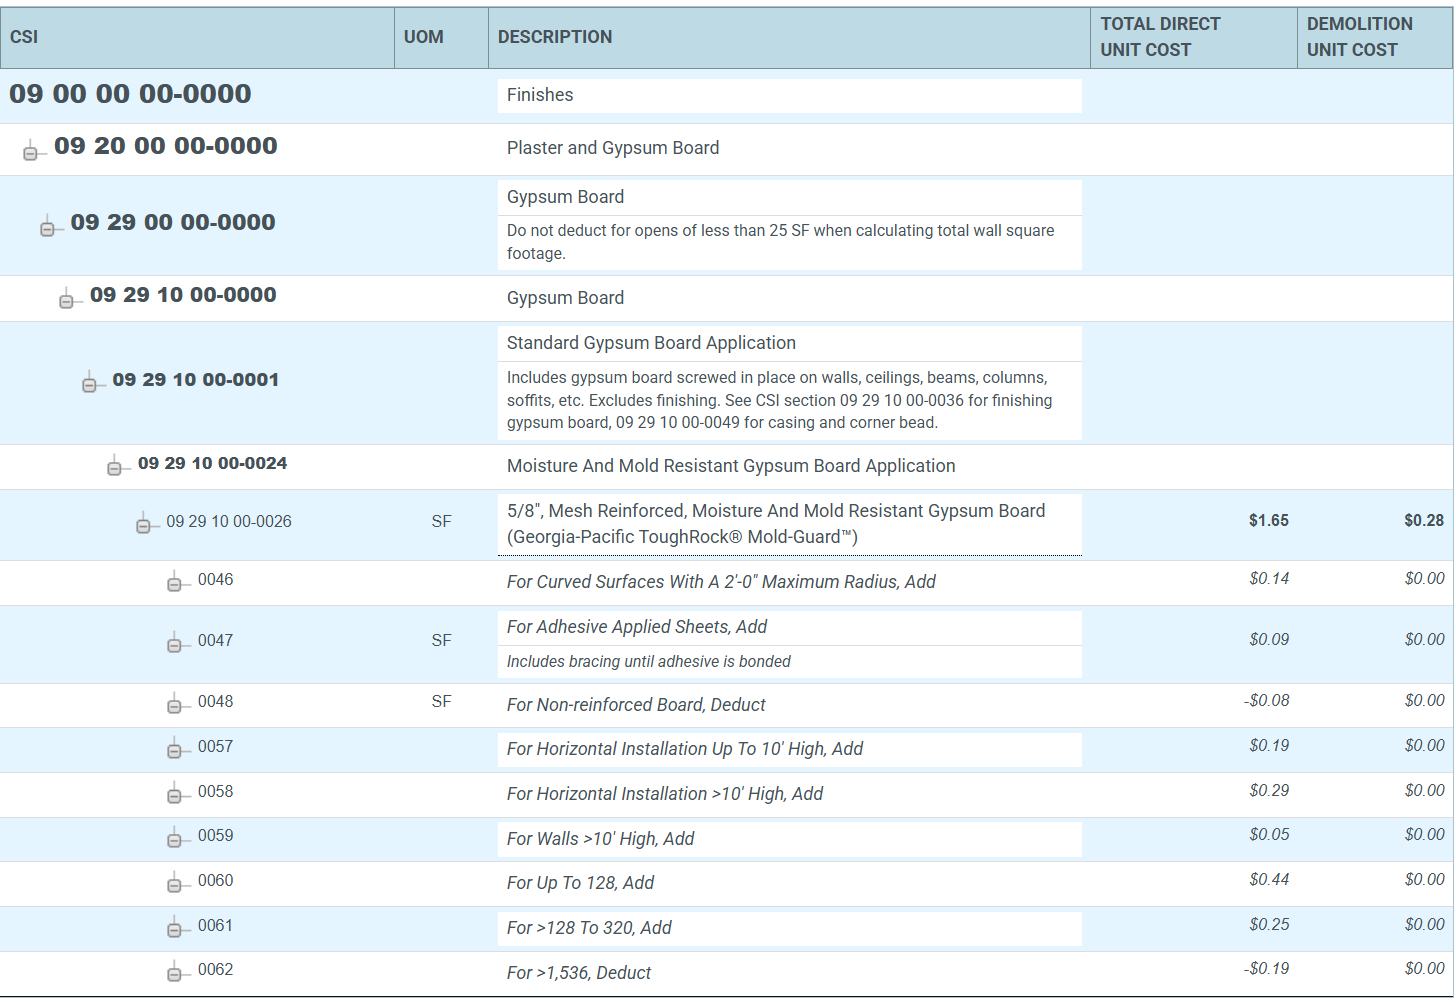
Task: Select the 0047 item code
Action: click(x=215, y=640)
